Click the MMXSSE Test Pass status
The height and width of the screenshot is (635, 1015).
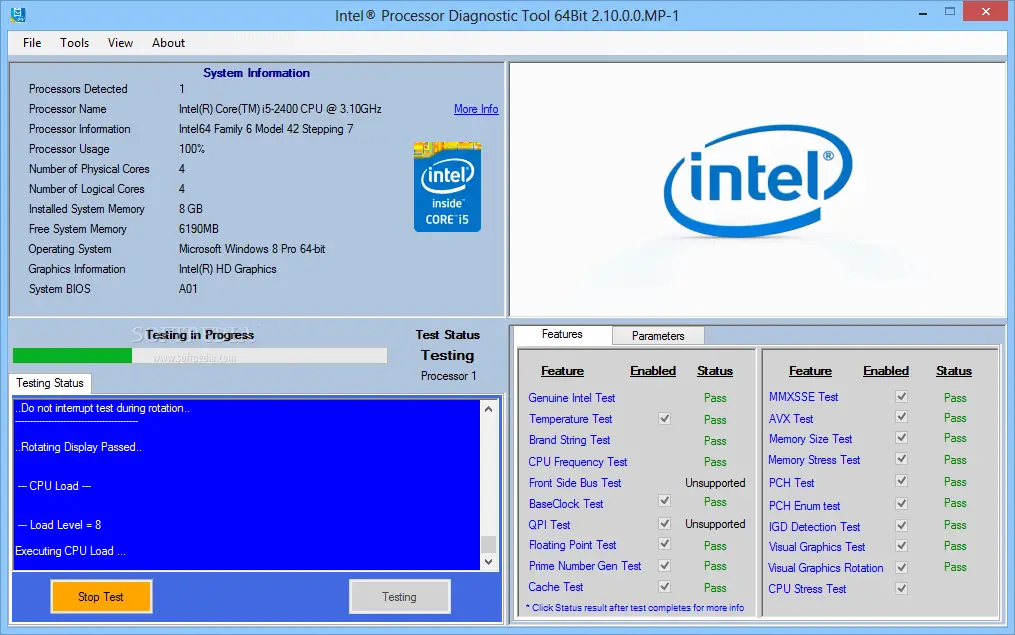[x=955, y=398]
